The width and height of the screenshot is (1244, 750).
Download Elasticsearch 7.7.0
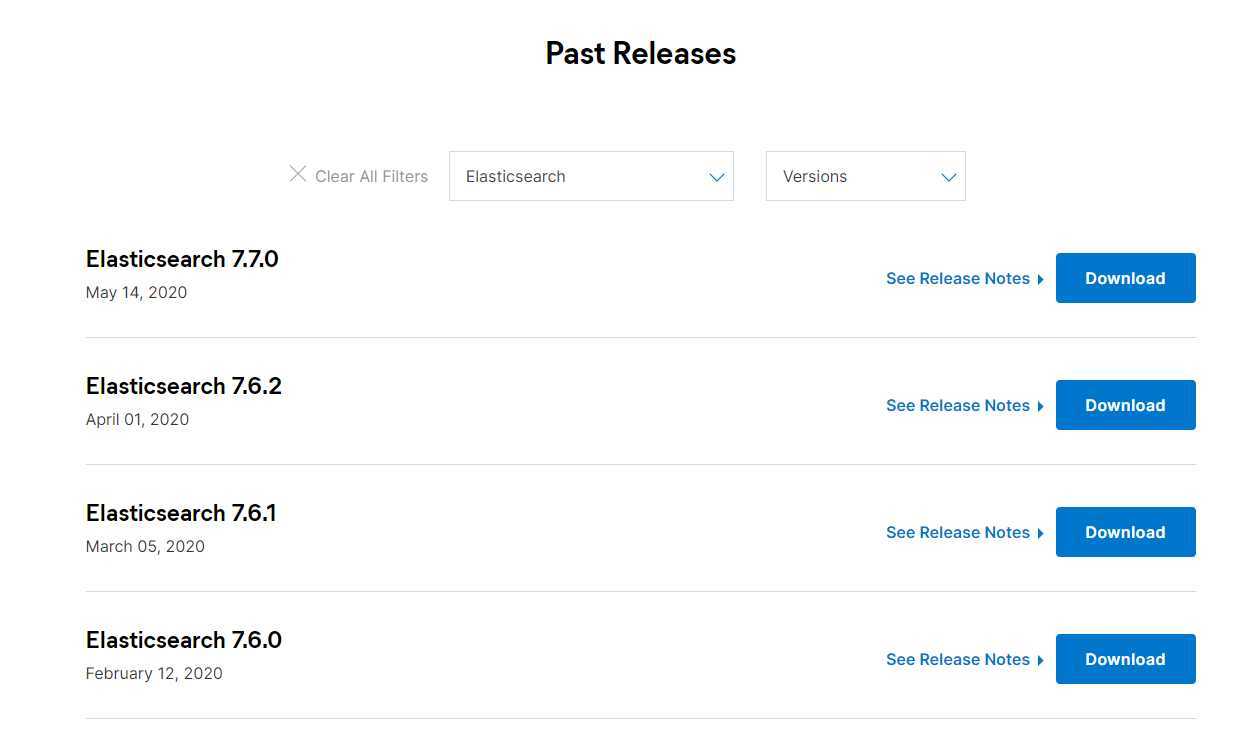1126,278
